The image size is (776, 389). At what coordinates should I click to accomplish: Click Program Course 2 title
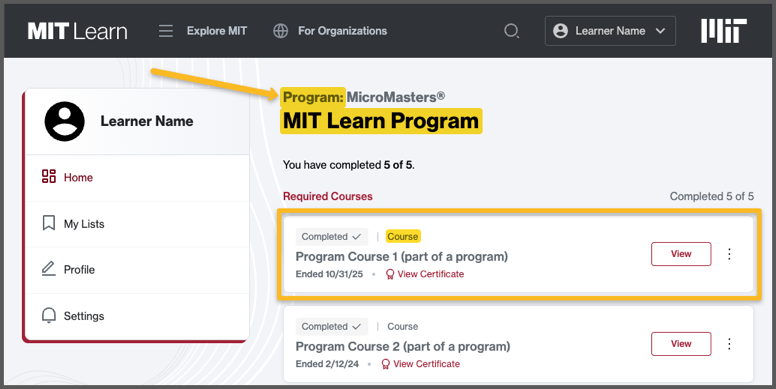(x=403, y=347)
